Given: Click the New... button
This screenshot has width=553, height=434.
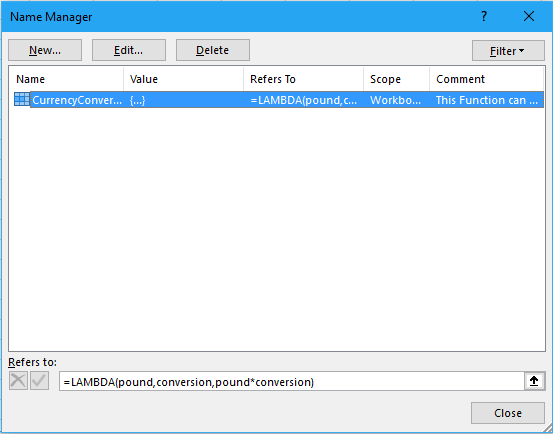Looking at the screenshot, I should [45, 50].
